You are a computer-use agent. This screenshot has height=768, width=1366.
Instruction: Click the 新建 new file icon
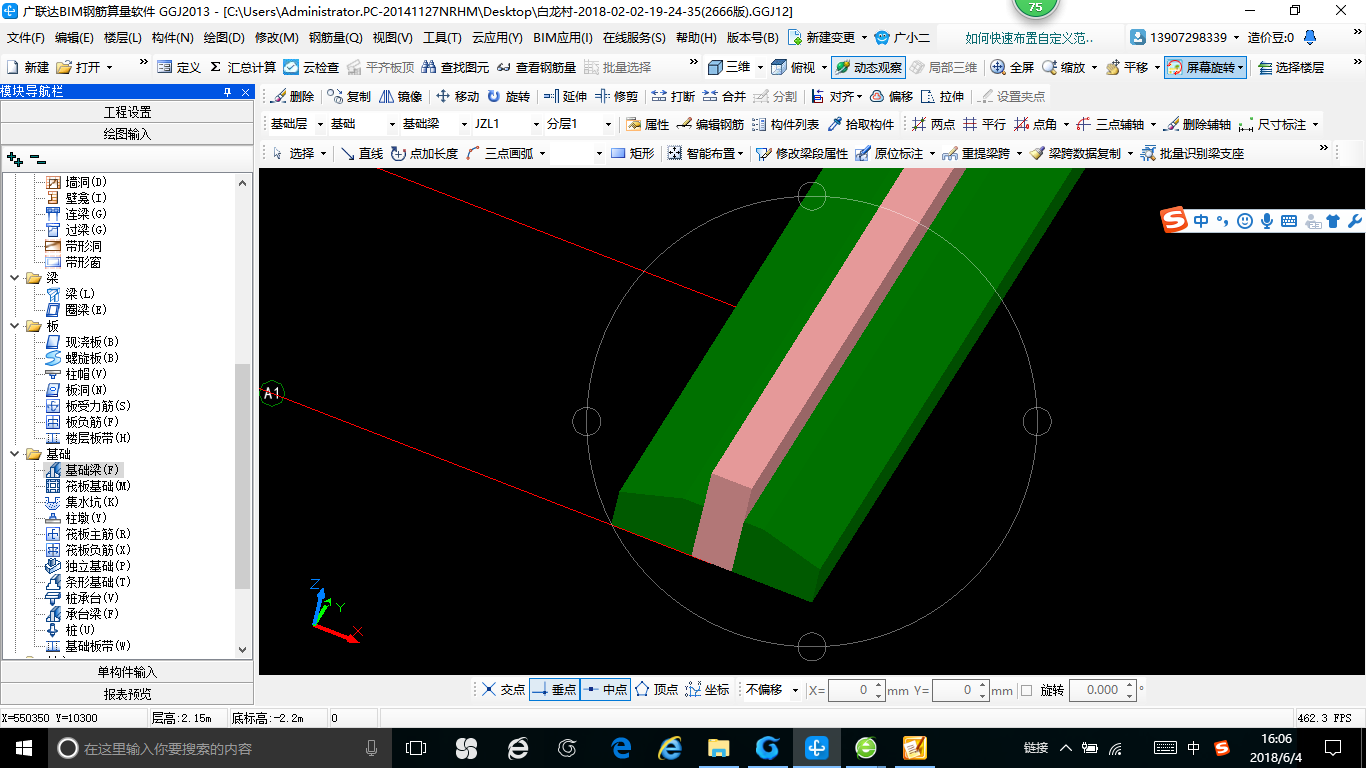28,68
